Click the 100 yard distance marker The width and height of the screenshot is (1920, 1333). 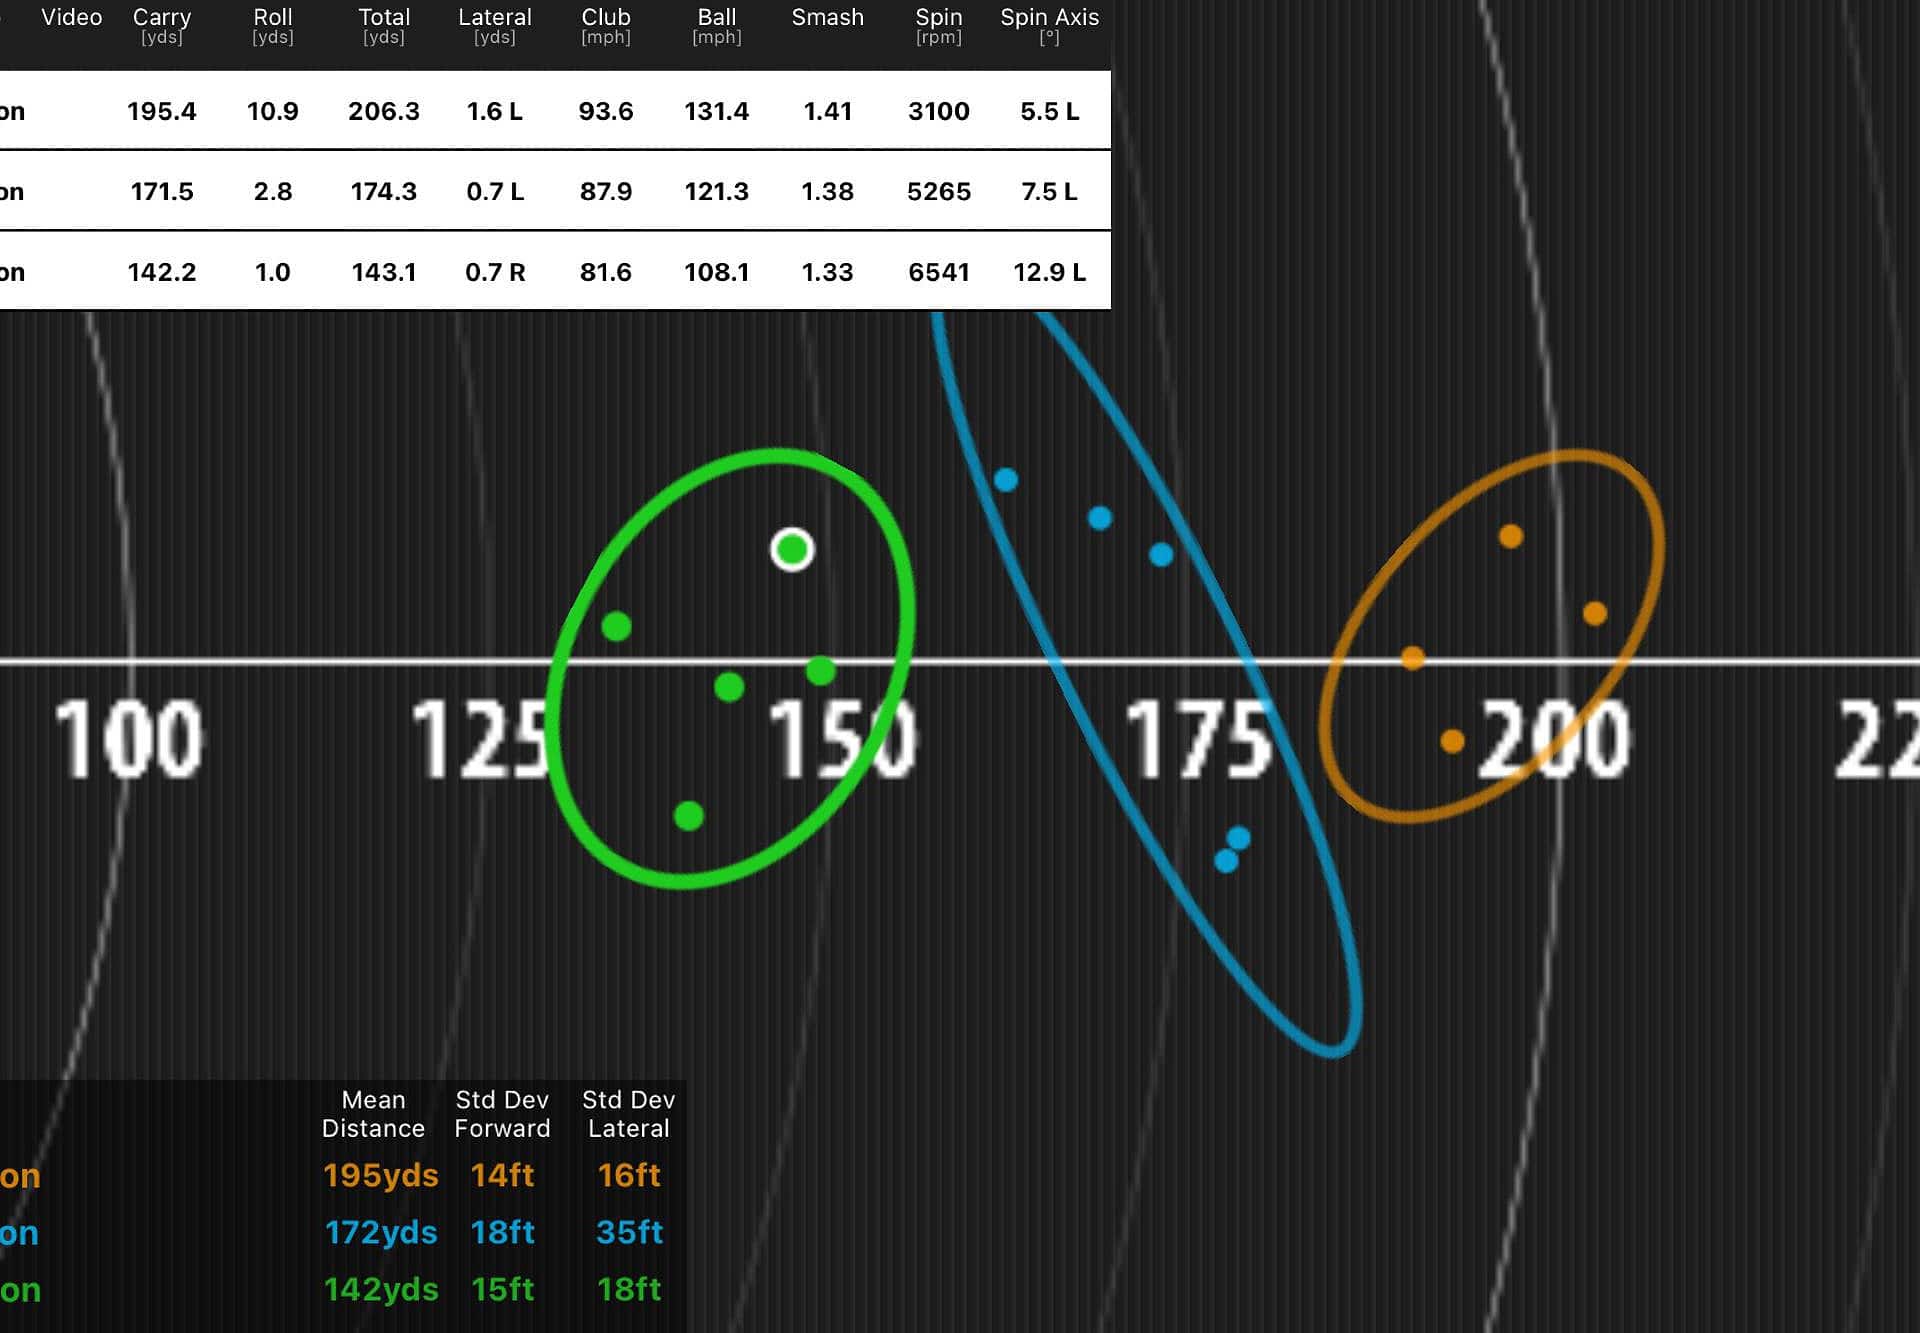coord(128,740)
